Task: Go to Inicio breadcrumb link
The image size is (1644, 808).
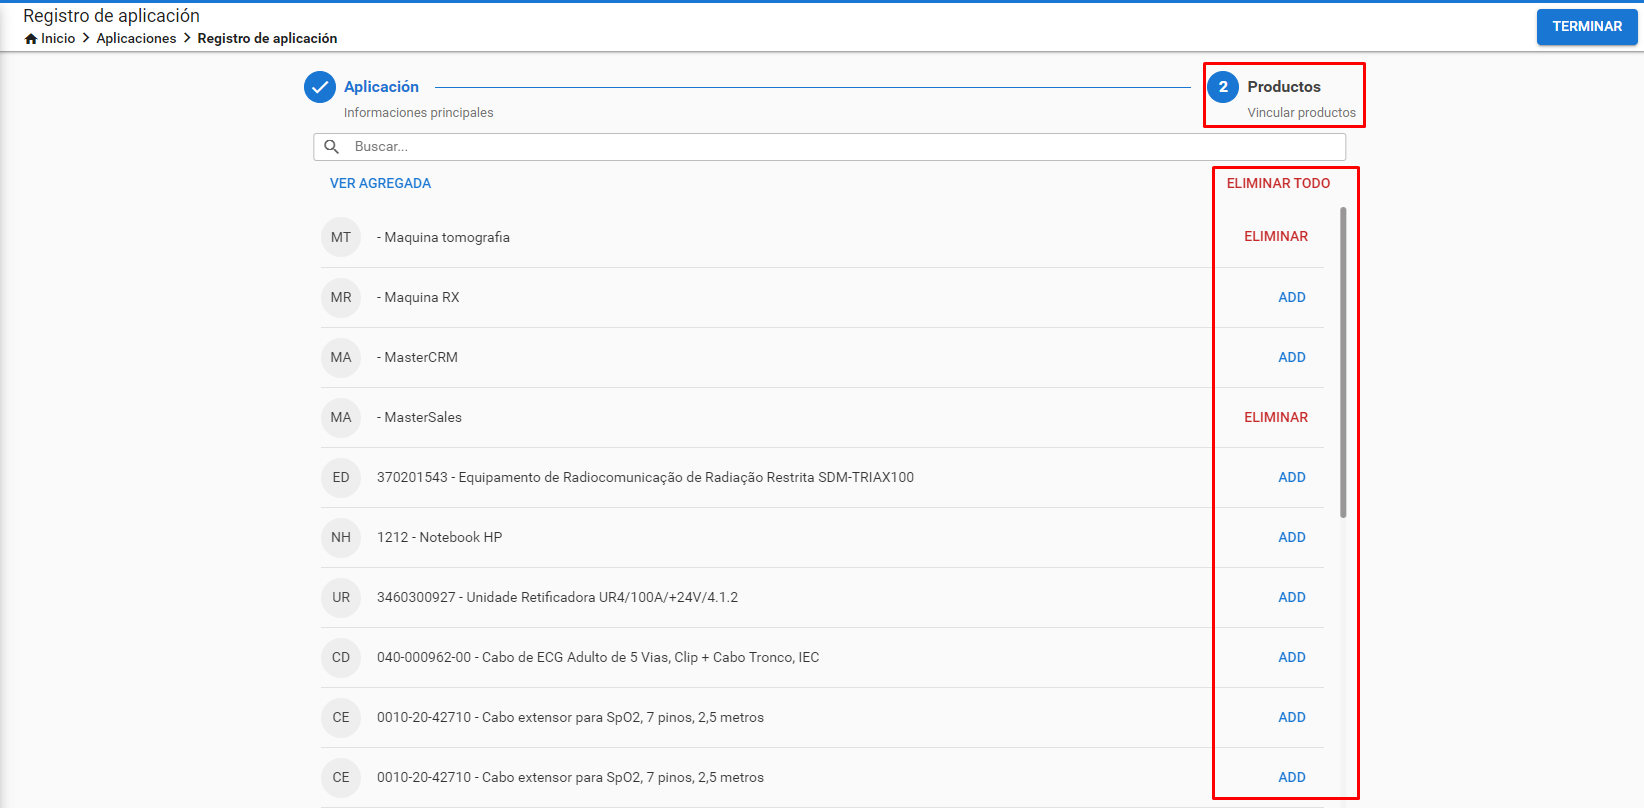Action: coord(58,39)
